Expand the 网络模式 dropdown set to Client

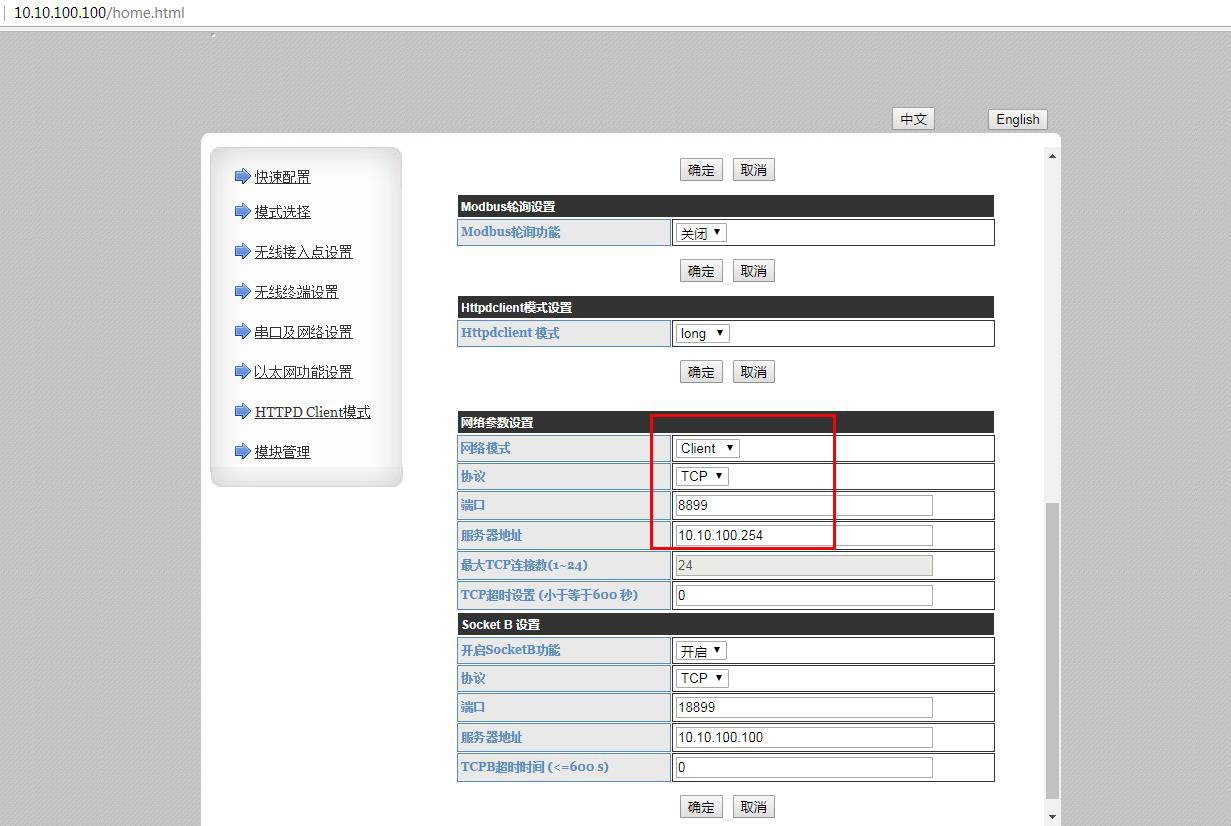click(707, 448)
